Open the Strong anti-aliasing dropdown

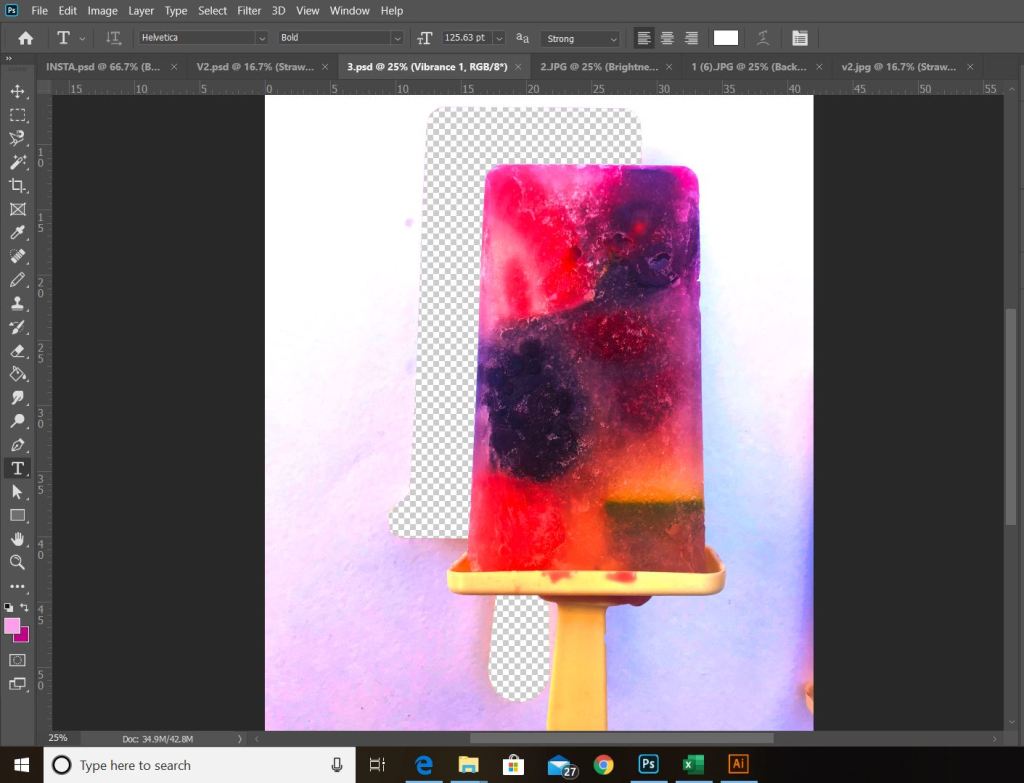(x=612, y=38)
